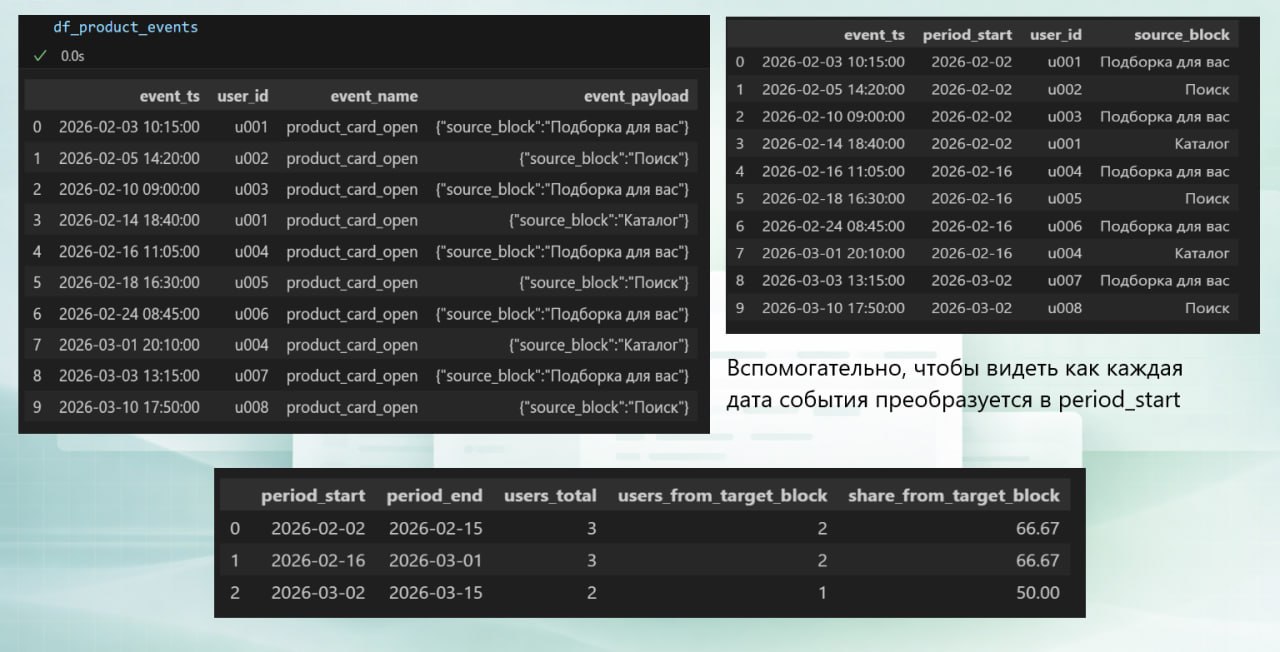
Task: Select the source_block column header
Action: [x=1182, y=34]
